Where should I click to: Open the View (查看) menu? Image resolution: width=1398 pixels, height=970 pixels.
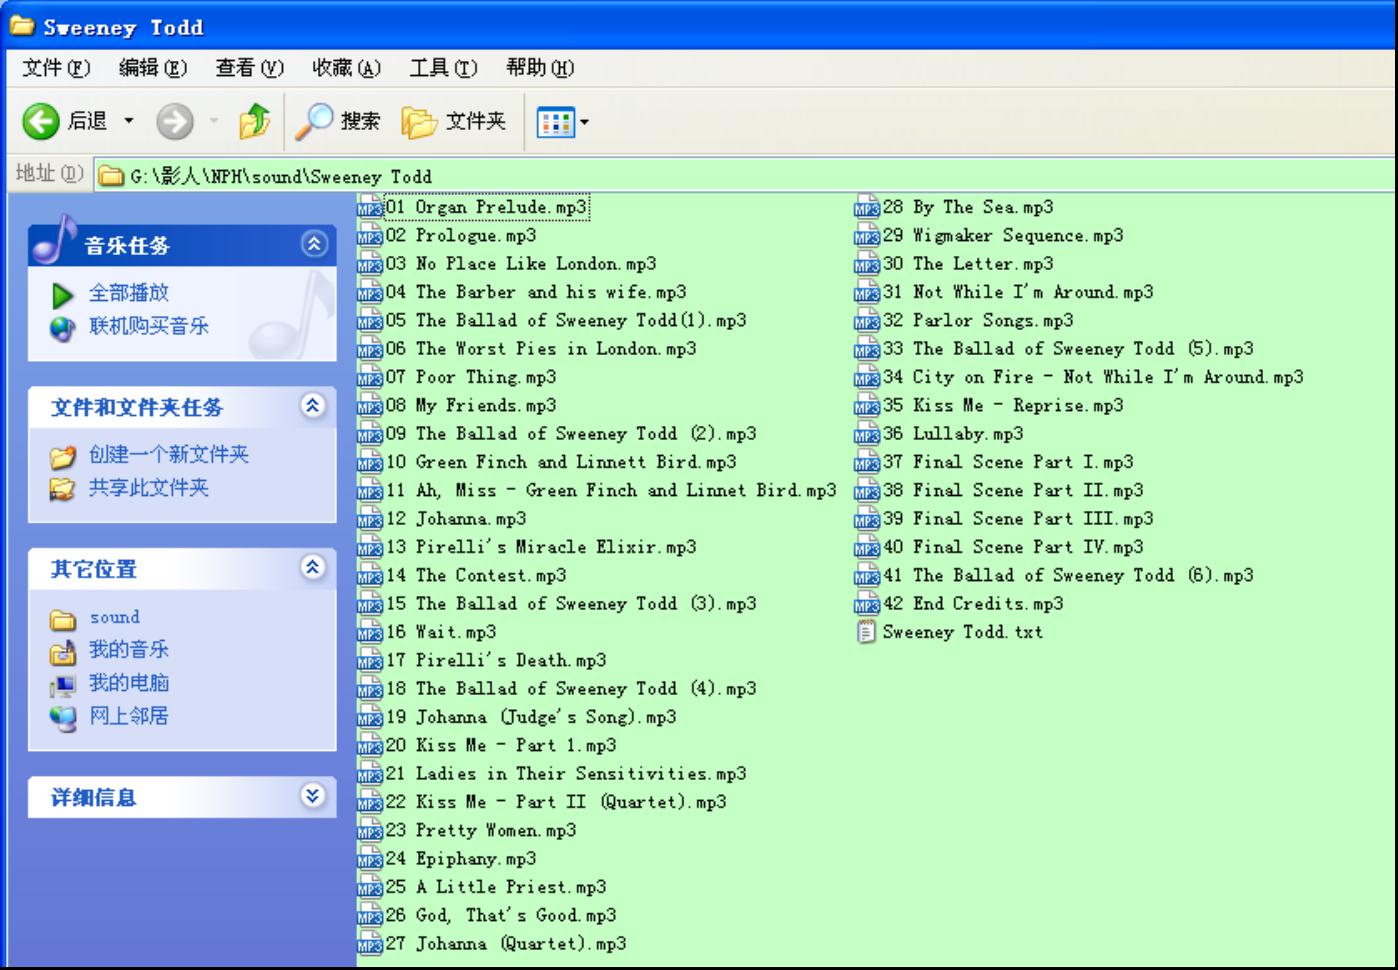pos(250,68)
